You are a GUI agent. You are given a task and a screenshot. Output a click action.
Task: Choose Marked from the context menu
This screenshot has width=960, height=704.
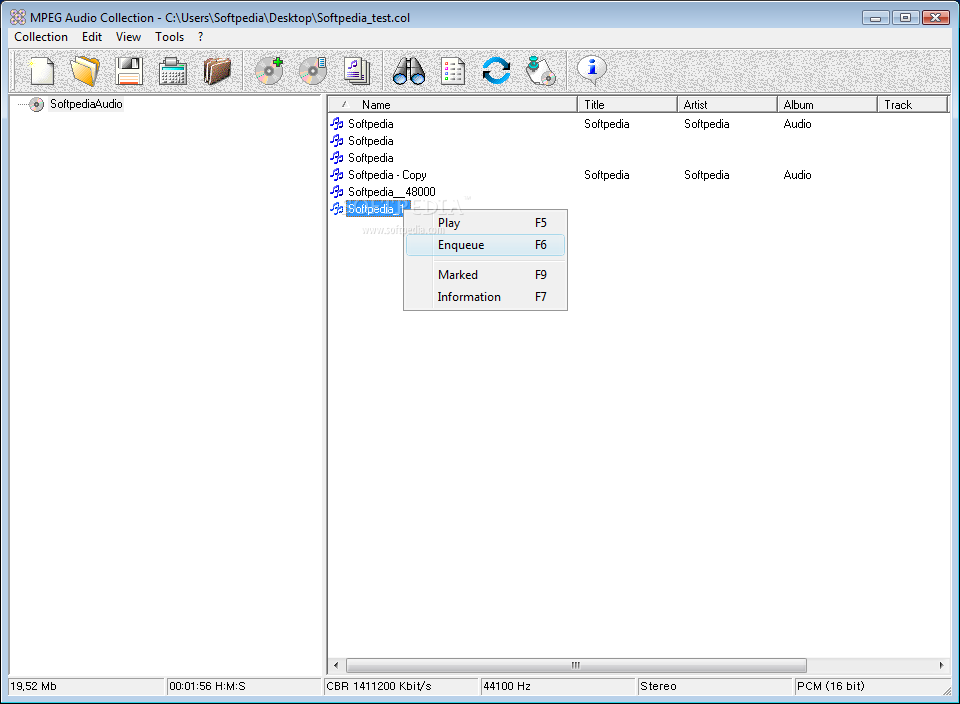485,275
